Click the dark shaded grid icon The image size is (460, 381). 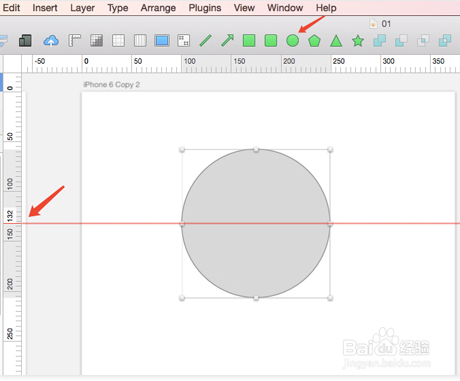pos(96,41)
